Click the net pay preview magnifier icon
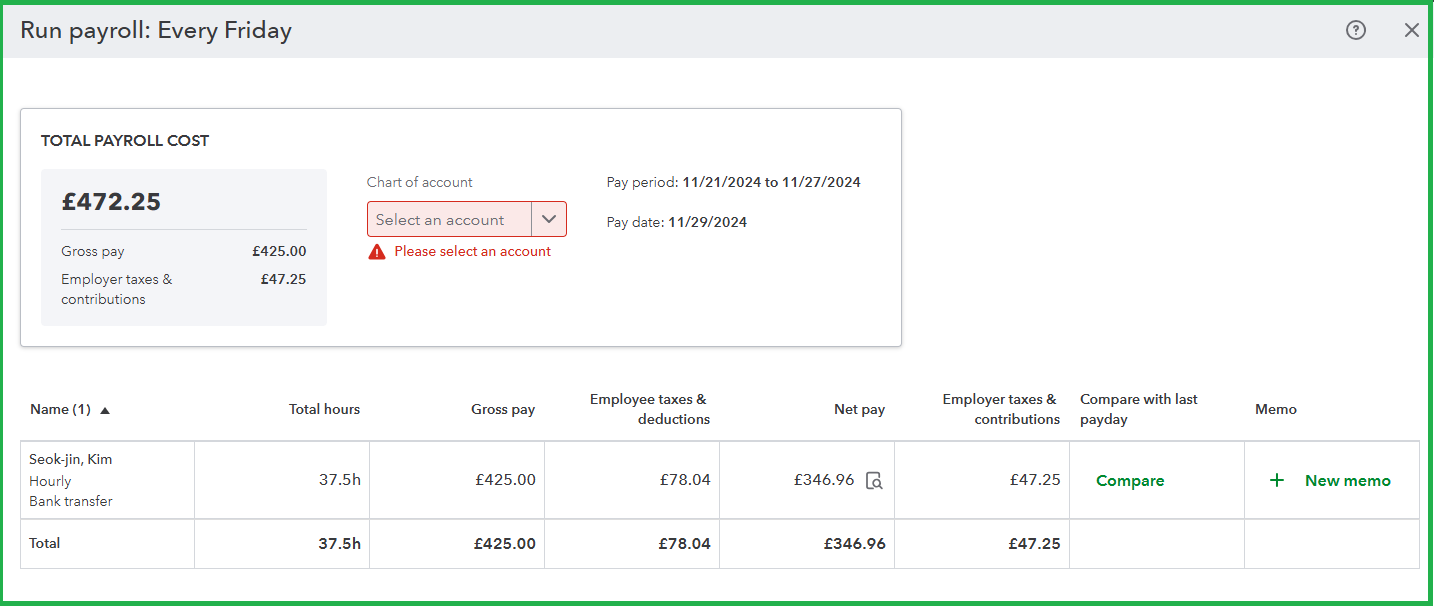 [874, 481]
